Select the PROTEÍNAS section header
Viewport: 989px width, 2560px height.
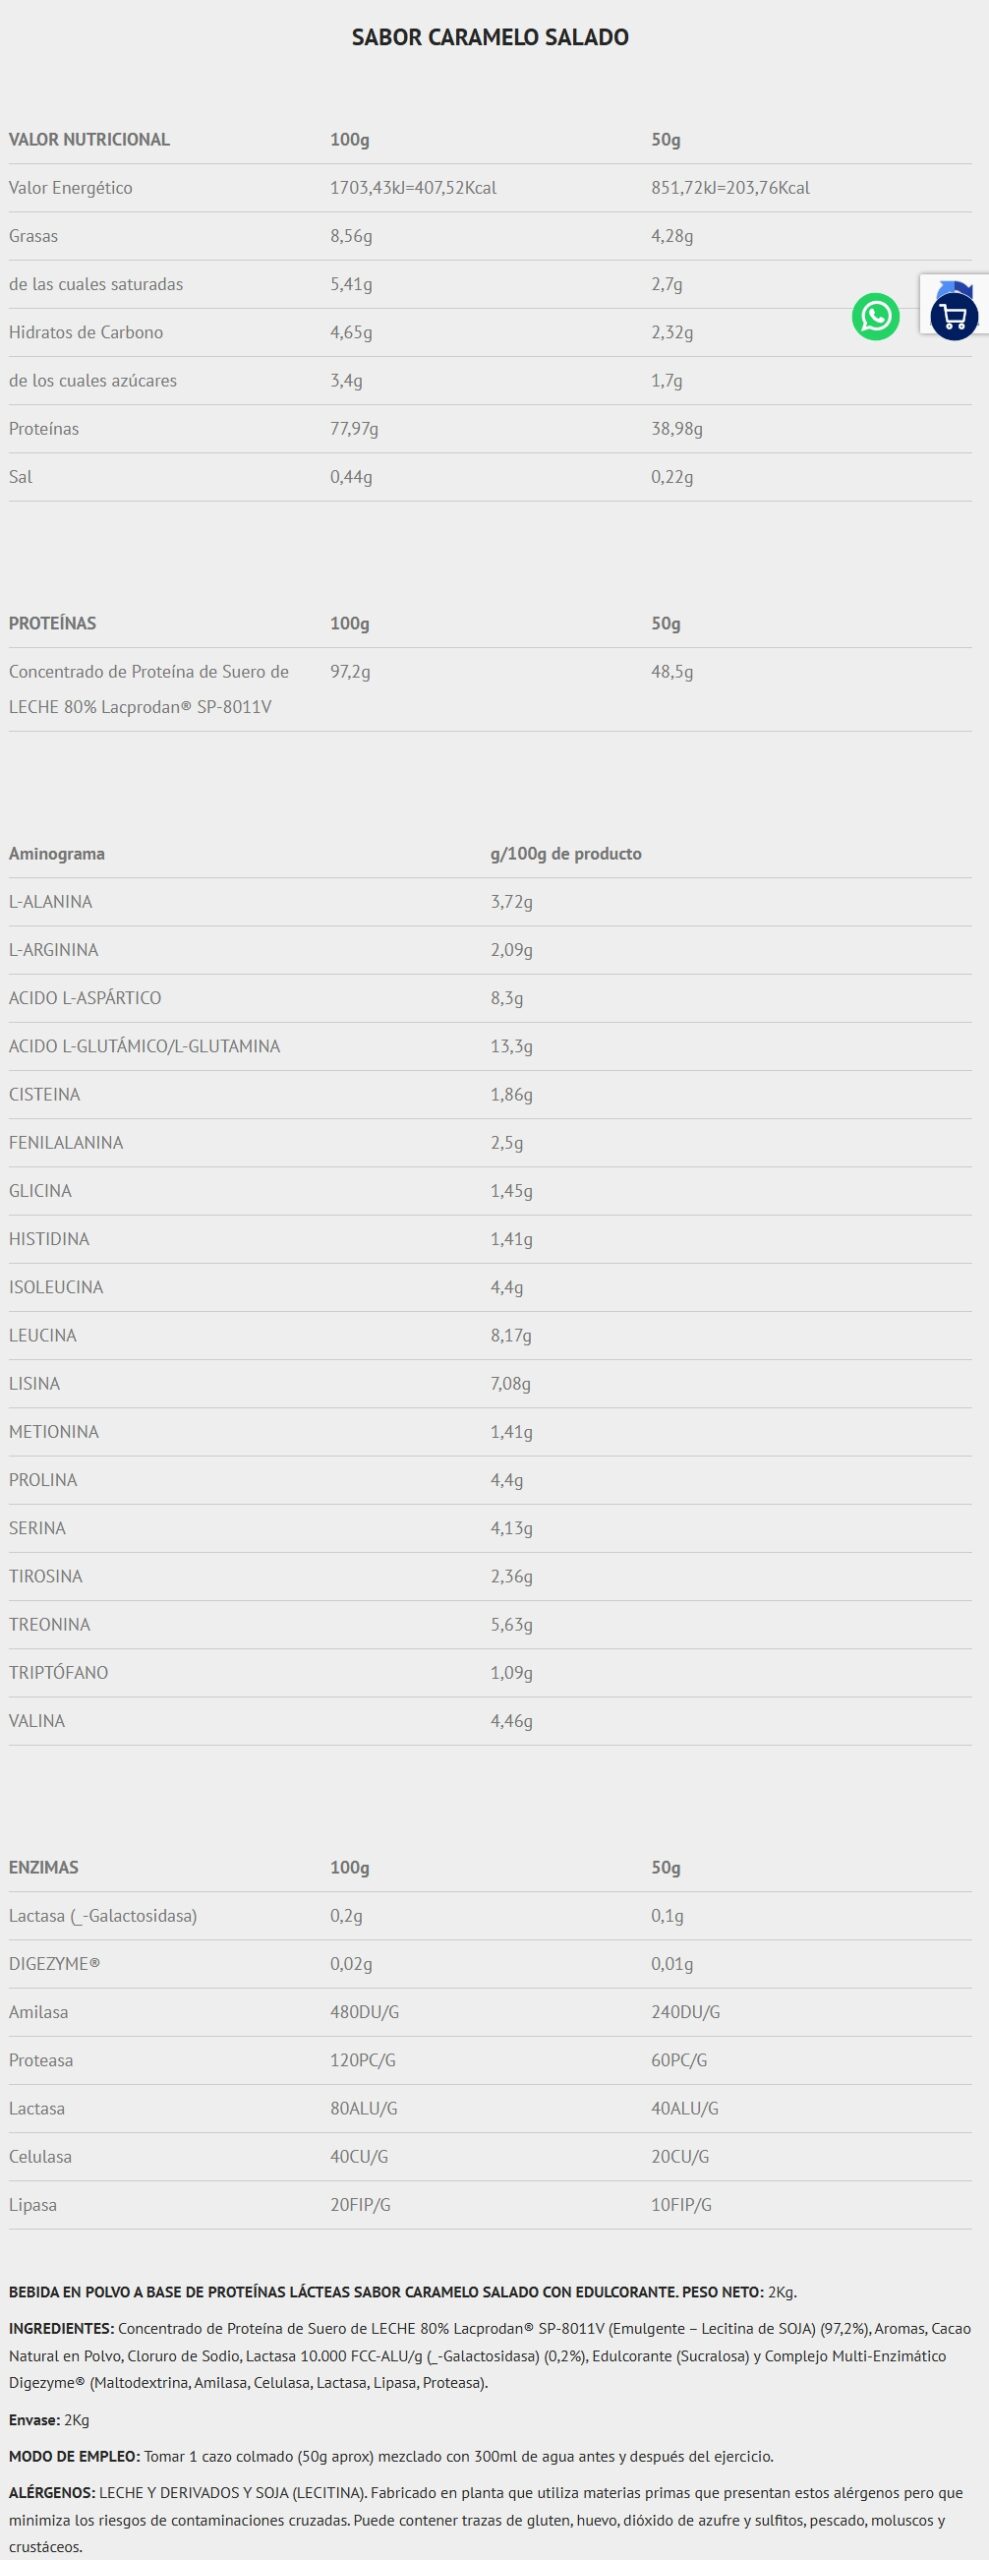coord(52,624)
